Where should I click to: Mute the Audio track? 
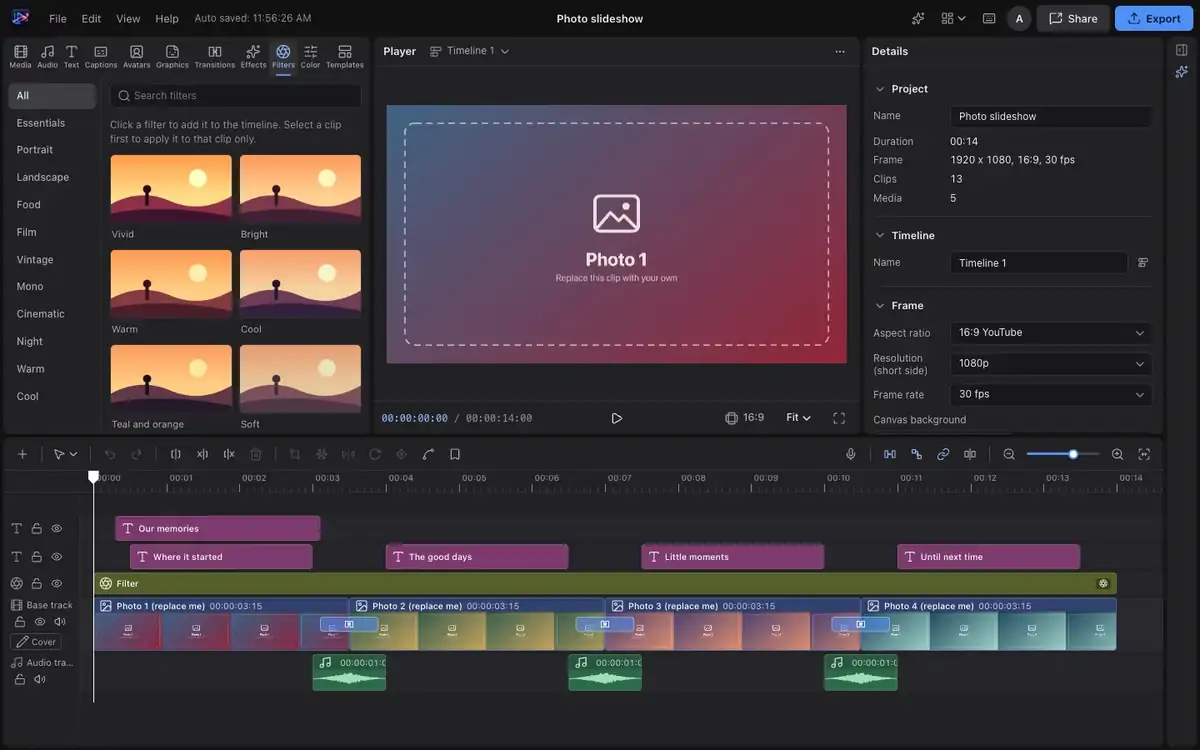(40, 679)
